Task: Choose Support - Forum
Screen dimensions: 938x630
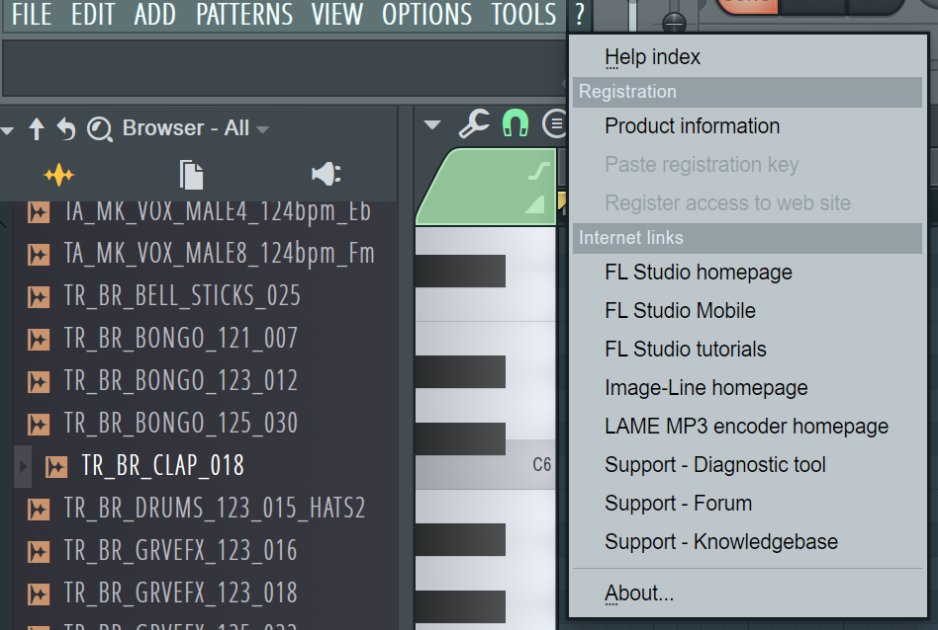Action: pyautogui.click(x=747, y=503)
